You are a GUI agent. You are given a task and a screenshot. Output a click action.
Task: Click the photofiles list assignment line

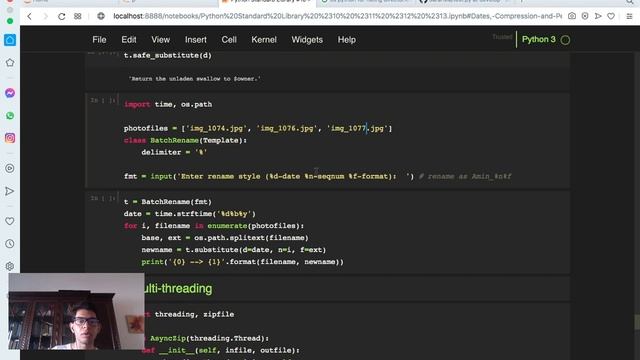(x=258, y=128)
